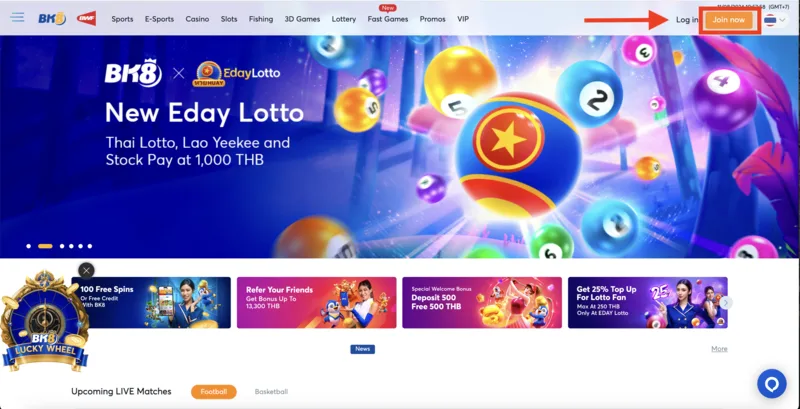
Task: Expand the language selector chevron
Action: 783,20
